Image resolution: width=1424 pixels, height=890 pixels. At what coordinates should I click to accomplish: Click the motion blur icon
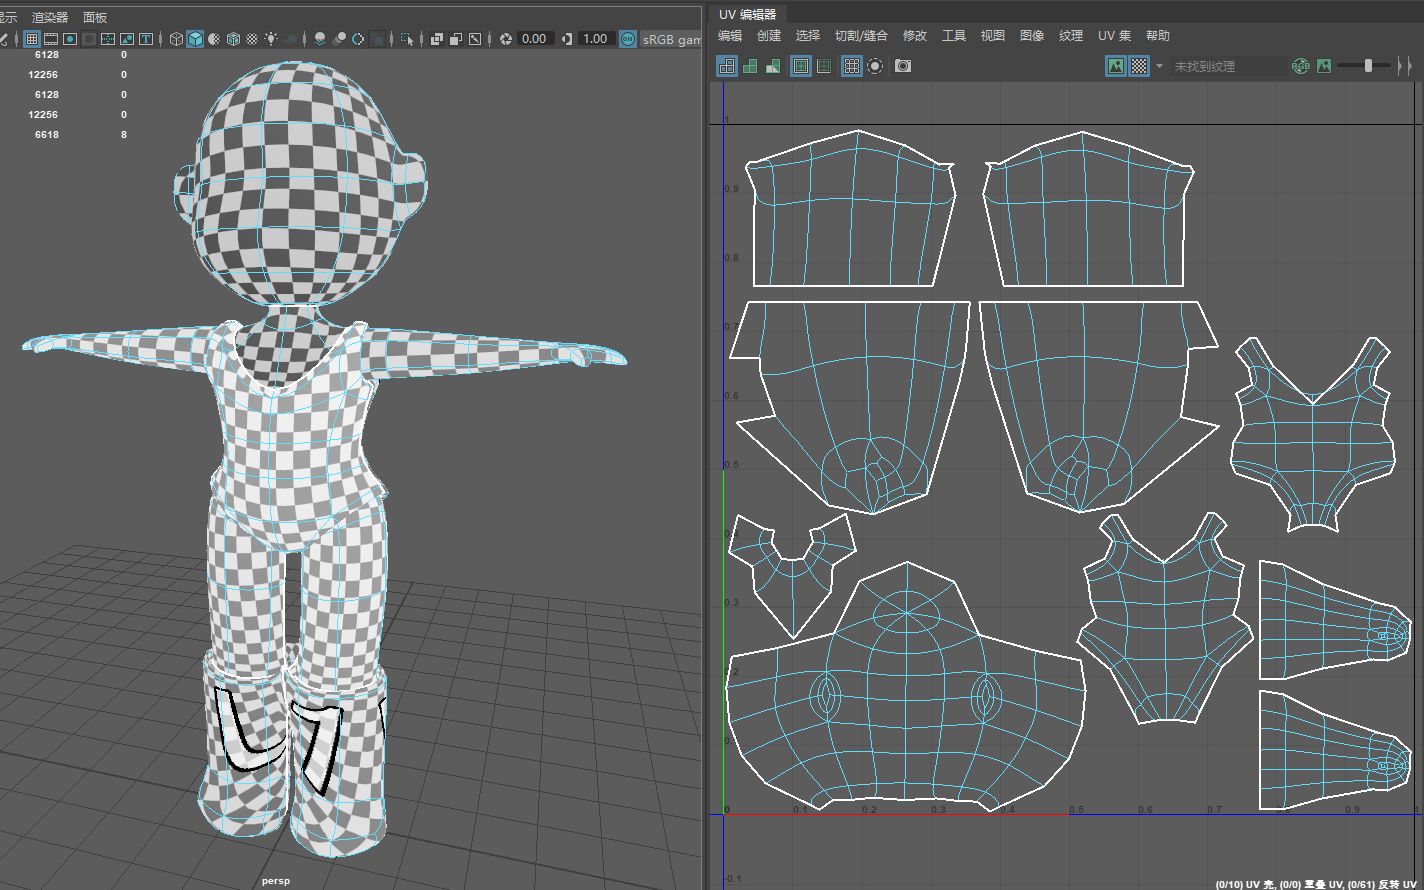click(339, 39)
